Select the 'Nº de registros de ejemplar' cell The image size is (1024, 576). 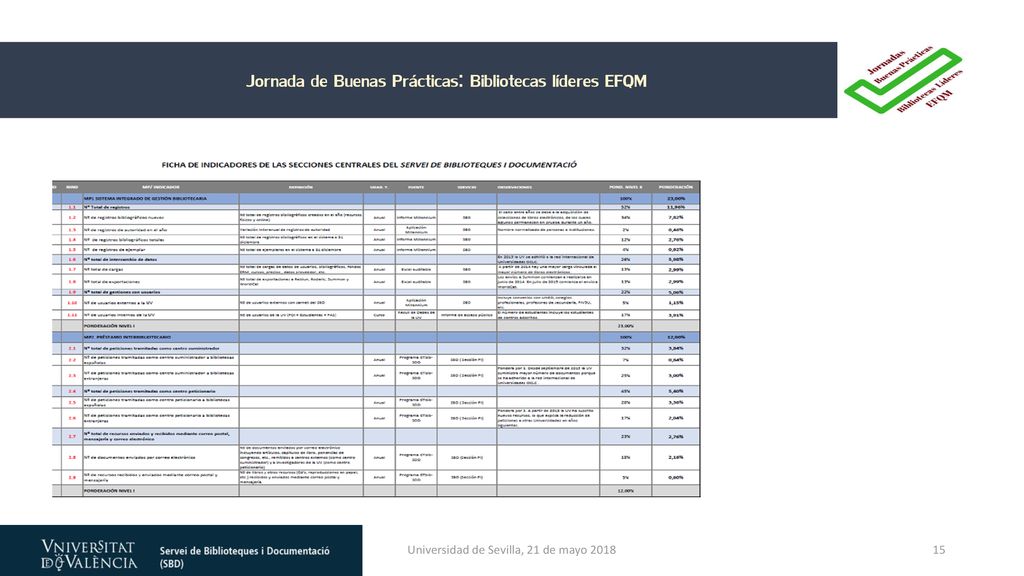[x=161, y=249]
